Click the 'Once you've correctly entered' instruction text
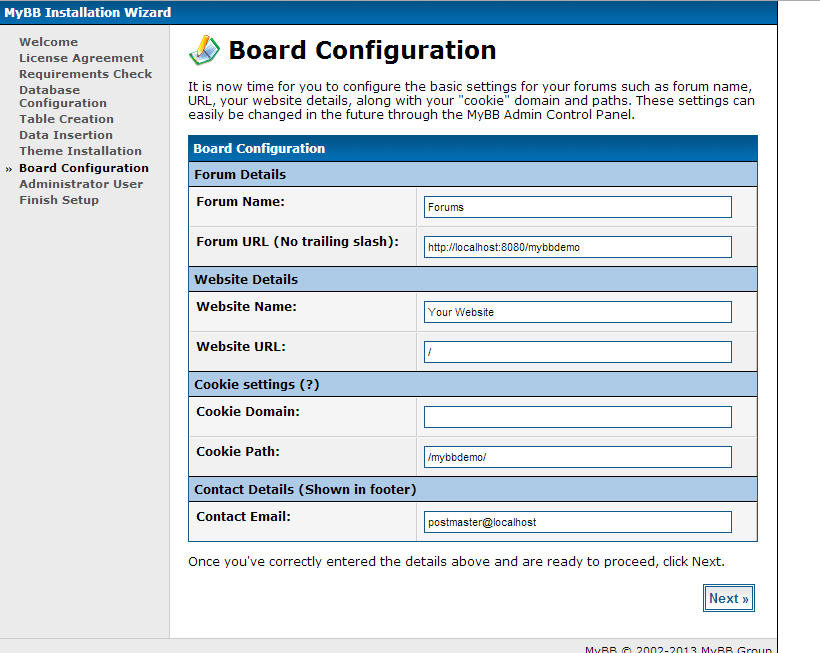The width and height of the screenshot is (820, 653). [457, 562]
